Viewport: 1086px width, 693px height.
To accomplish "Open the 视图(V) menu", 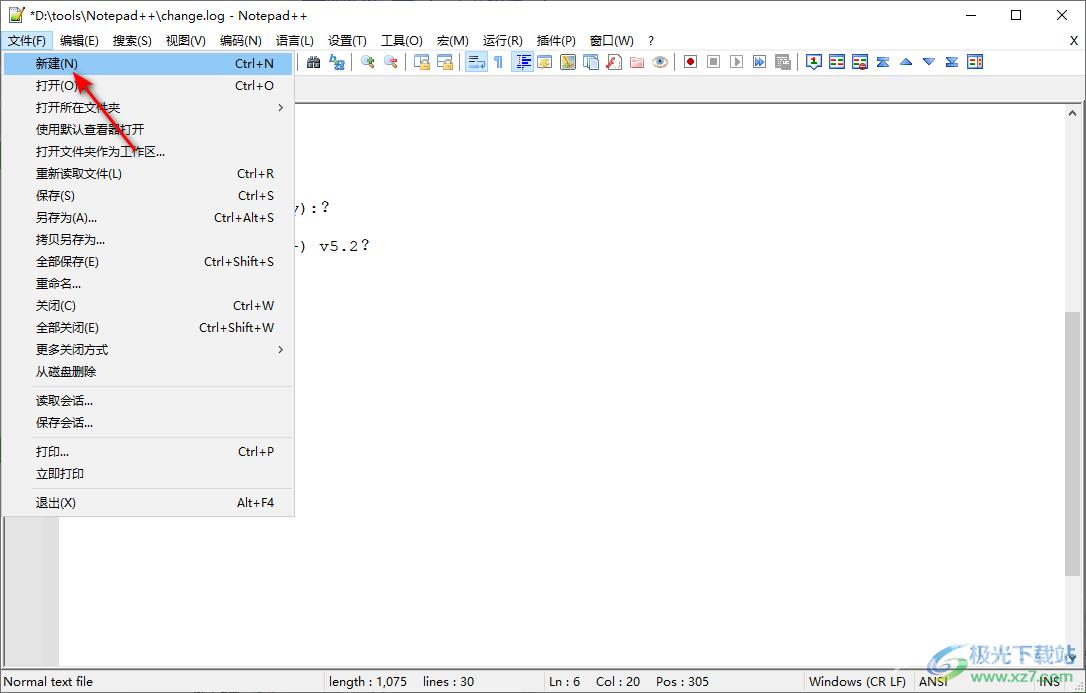I will tap(186, 41).
